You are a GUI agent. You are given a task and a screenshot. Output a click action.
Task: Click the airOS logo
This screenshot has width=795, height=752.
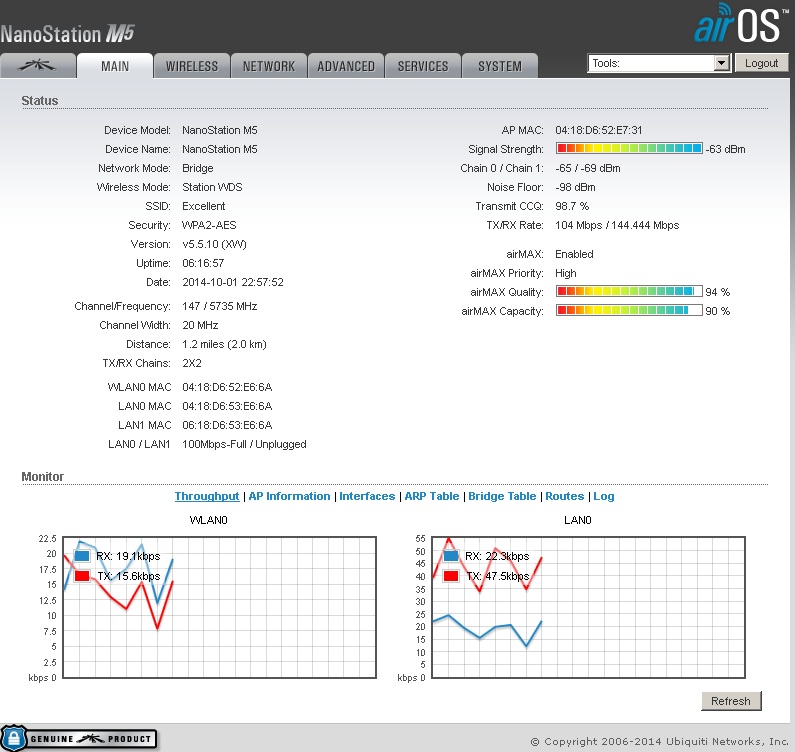[738, 25]
